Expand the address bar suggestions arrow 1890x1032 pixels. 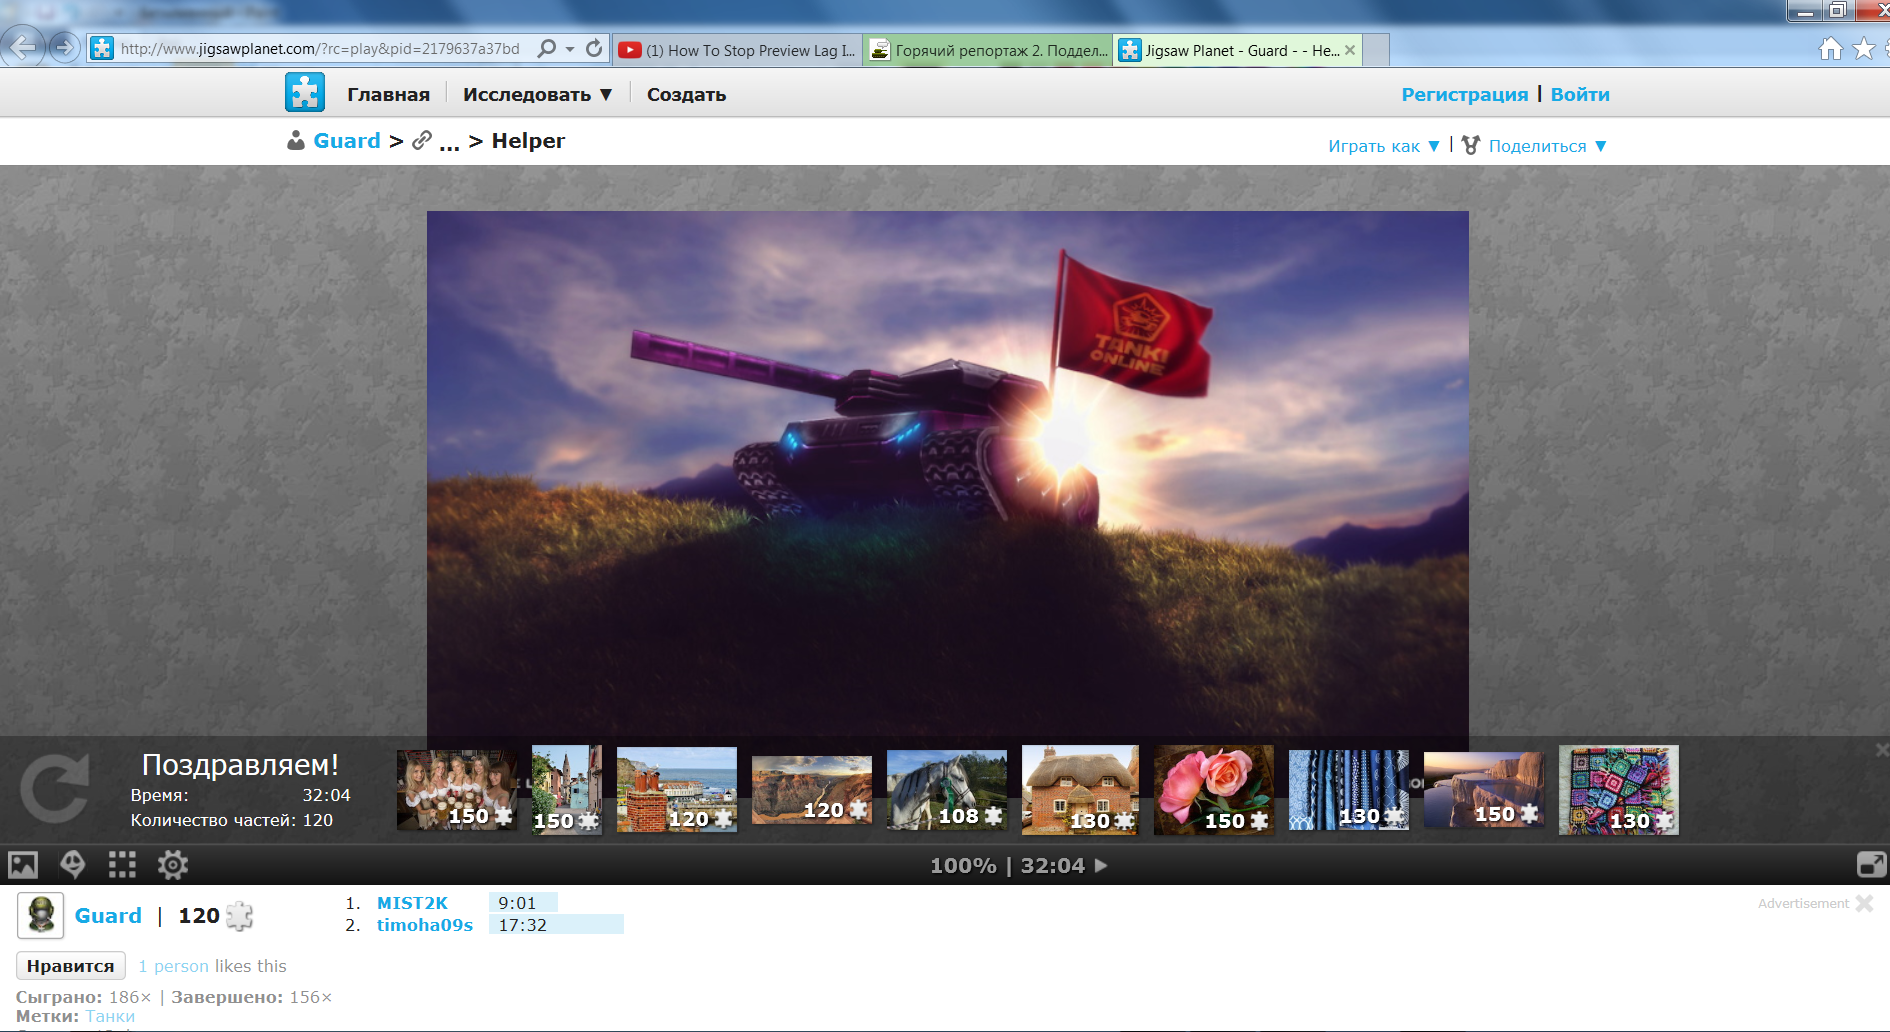point(570,49)
